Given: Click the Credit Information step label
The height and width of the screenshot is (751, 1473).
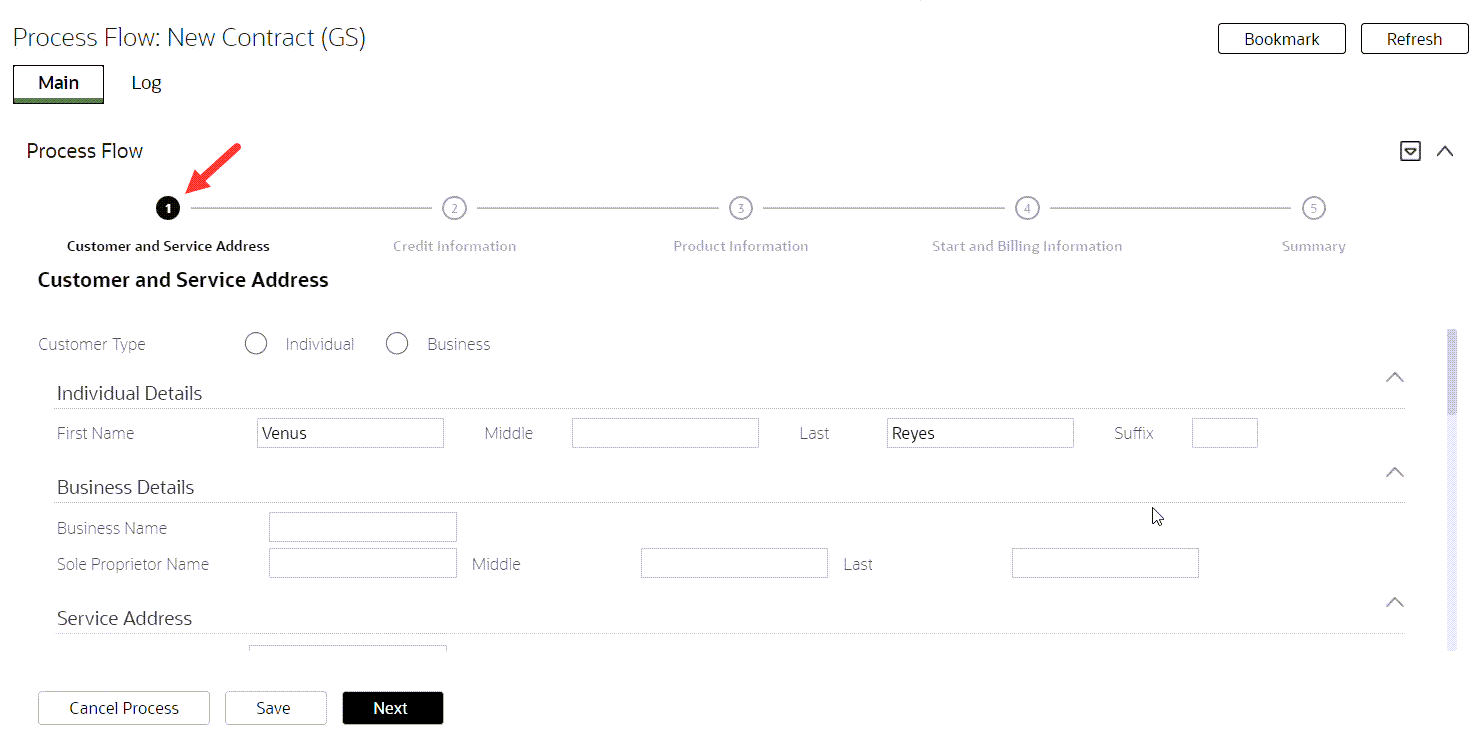Looking at the screenshot, I should tap(455, 246).
